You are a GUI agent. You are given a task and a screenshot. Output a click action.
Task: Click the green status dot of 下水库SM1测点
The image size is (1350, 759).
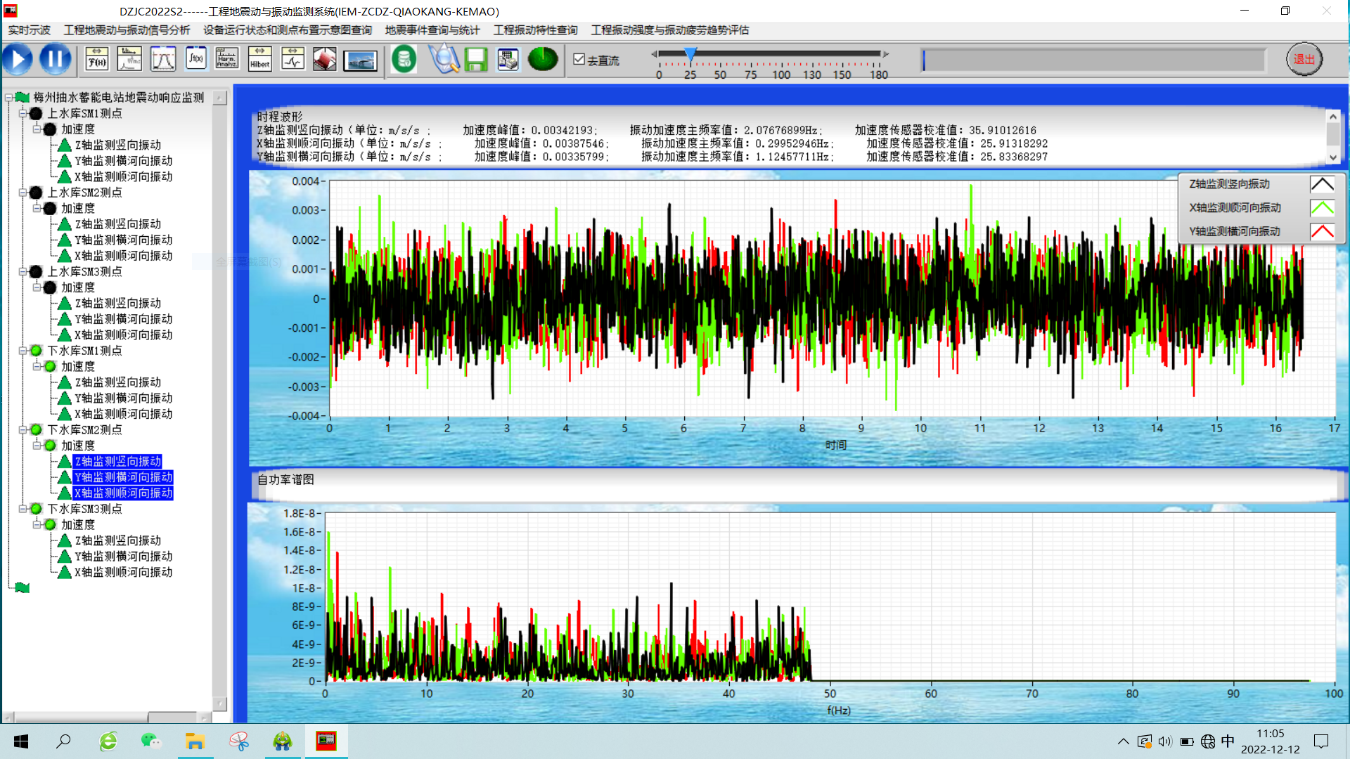tap(36, 350)
